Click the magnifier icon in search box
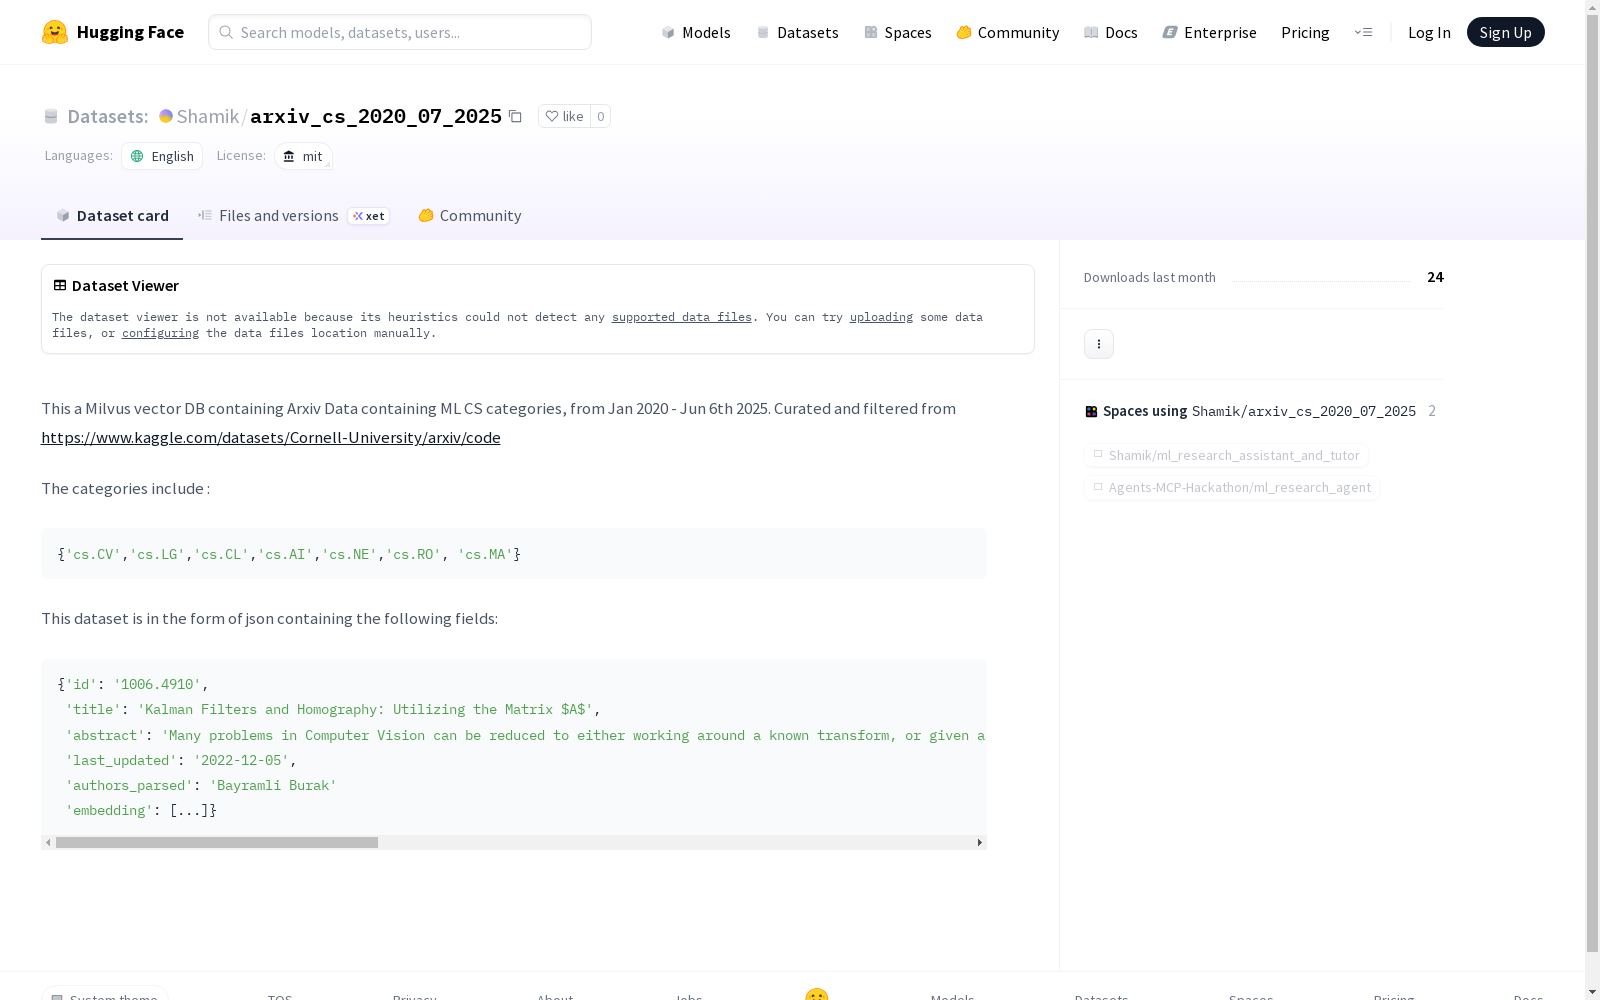Screen dimensions: 1600x1000 click(226, 32)
